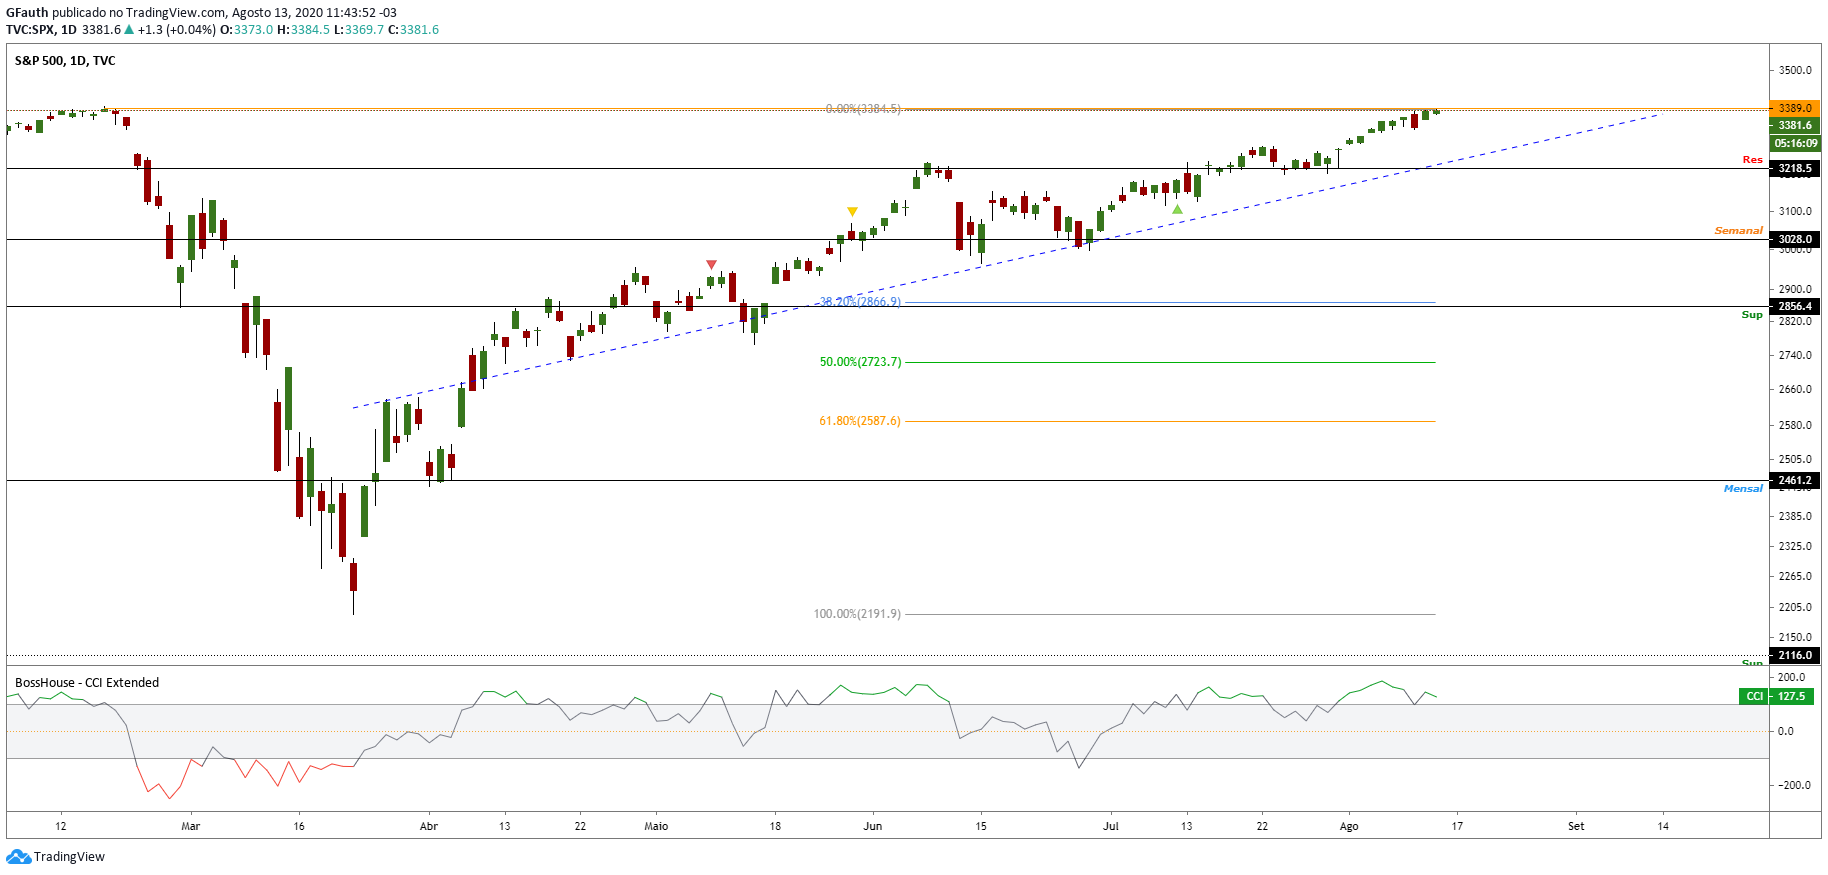Select the blue Mensal label

(x=1743, y=489)
